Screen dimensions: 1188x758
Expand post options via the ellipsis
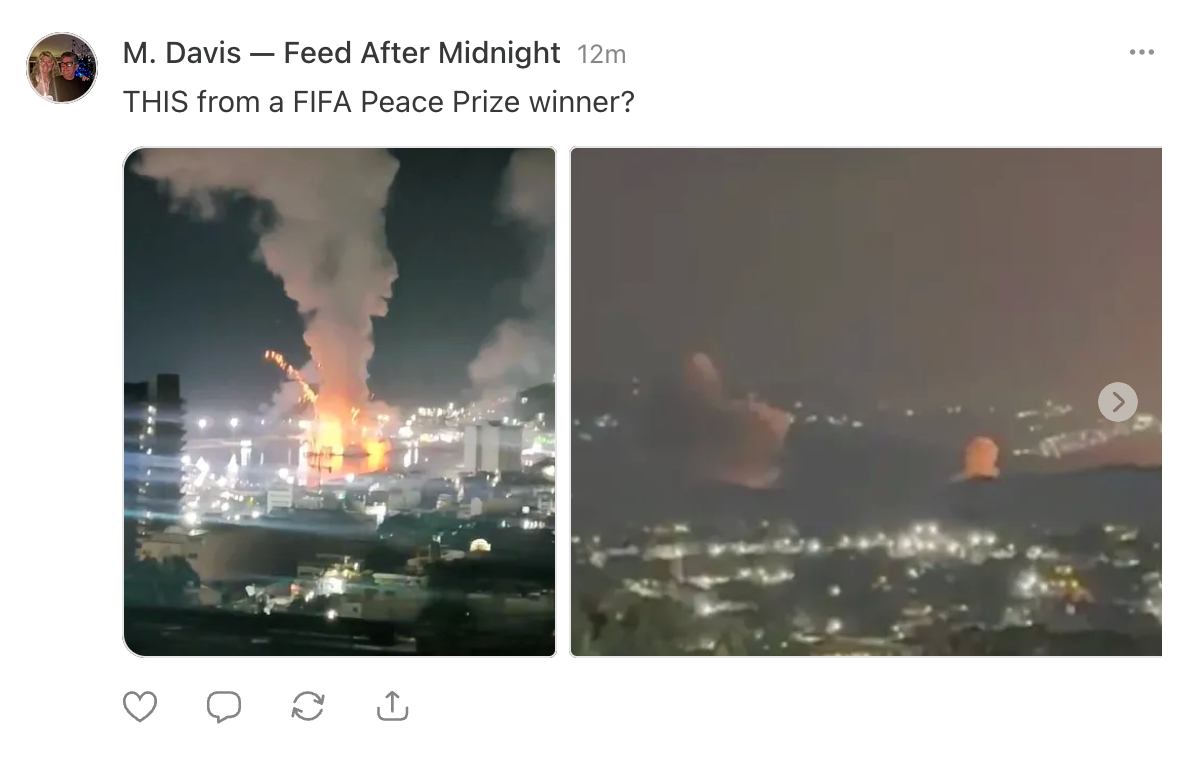coord(1141,52)
